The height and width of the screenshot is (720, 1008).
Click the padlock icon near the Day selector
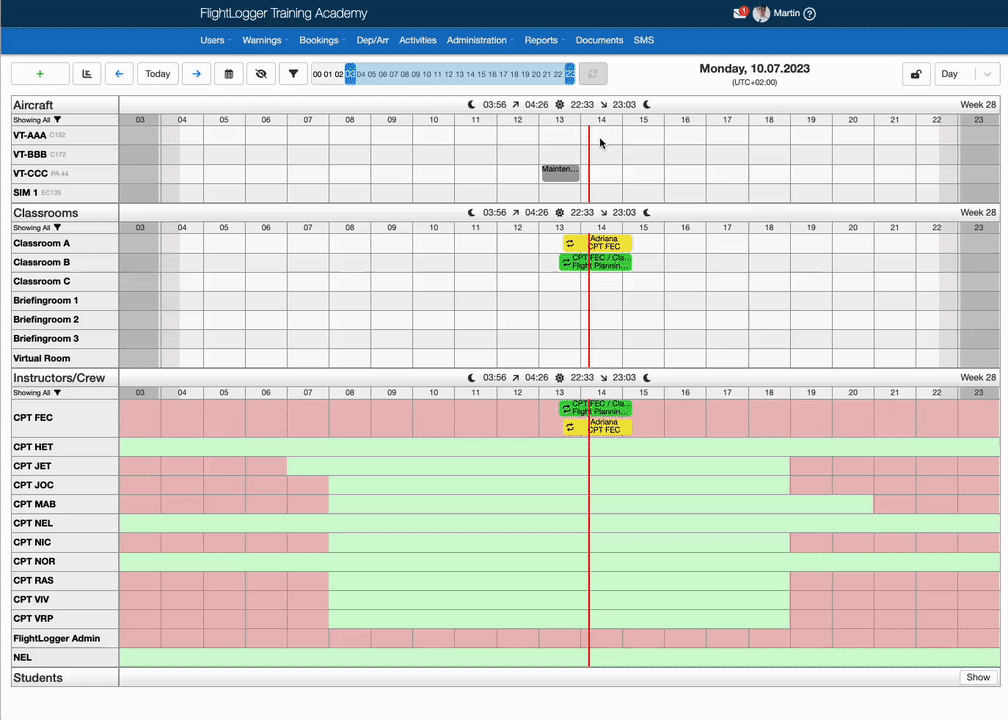pos(915,74)
